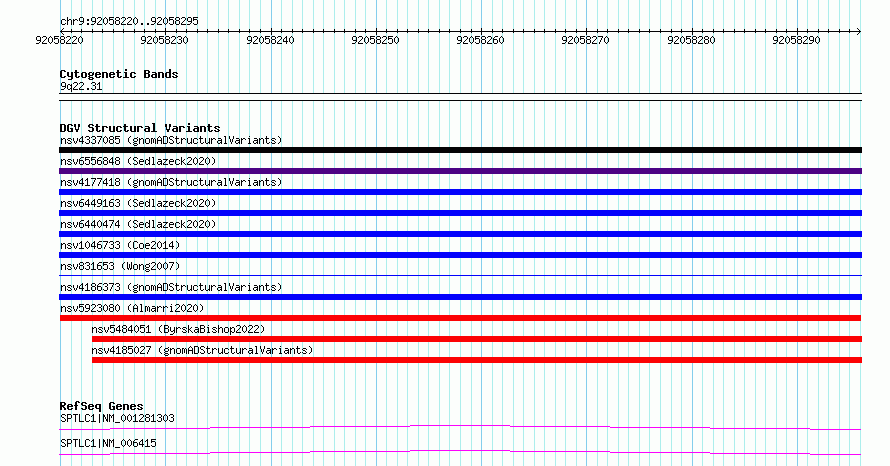Screen dimensions: 890x466
Task: Click the chr9:92058220..92058295 region label
Action: click(x=129, y=21)
